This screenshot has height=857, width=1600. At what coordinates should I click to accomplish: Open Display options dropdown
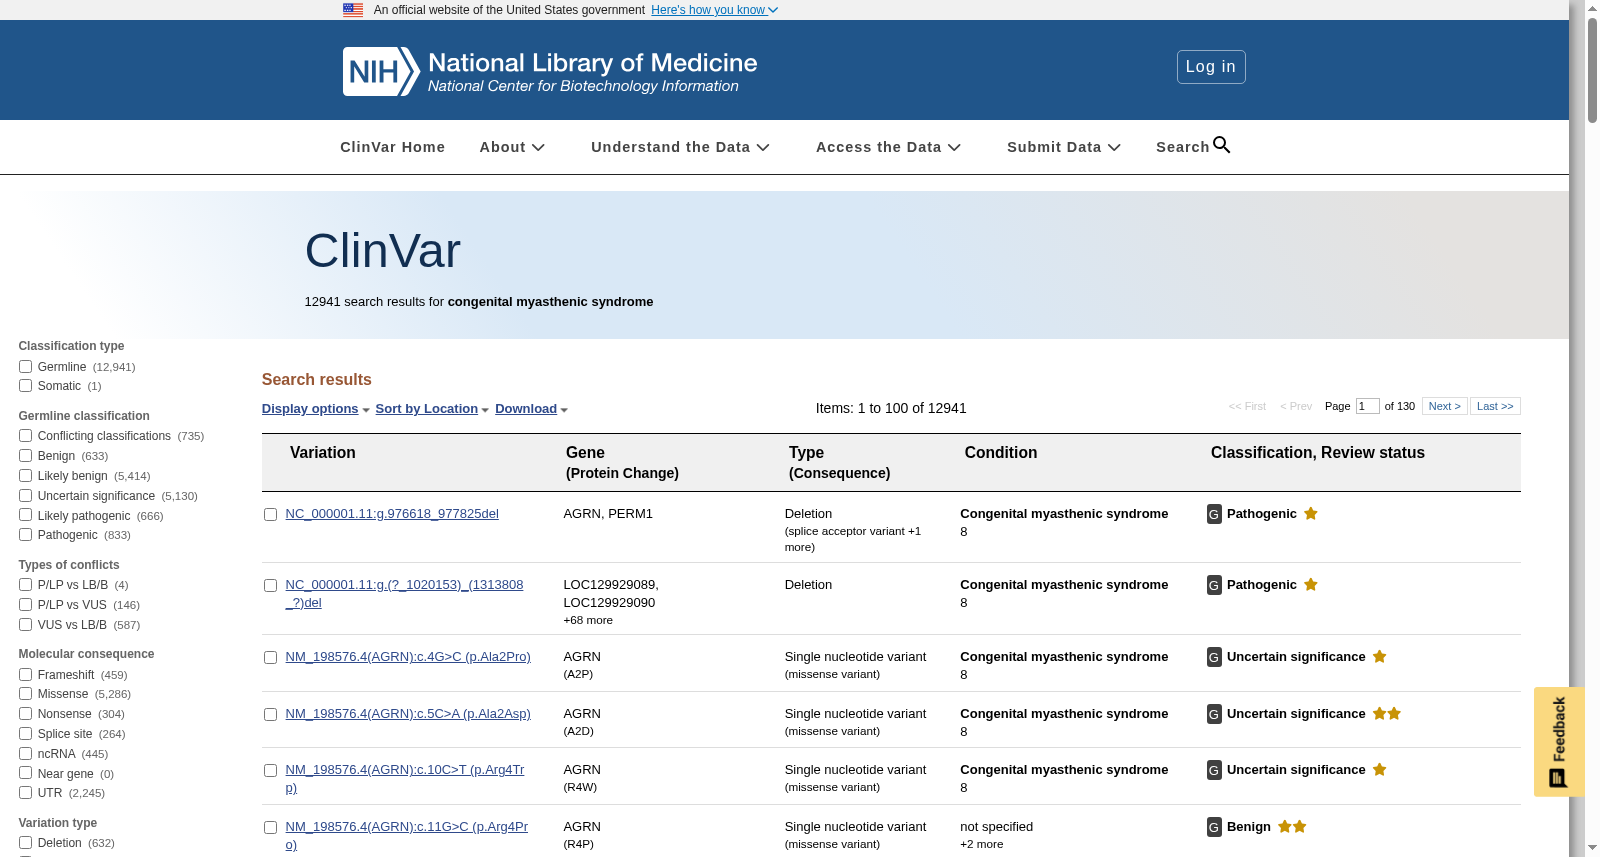[315, 409]
